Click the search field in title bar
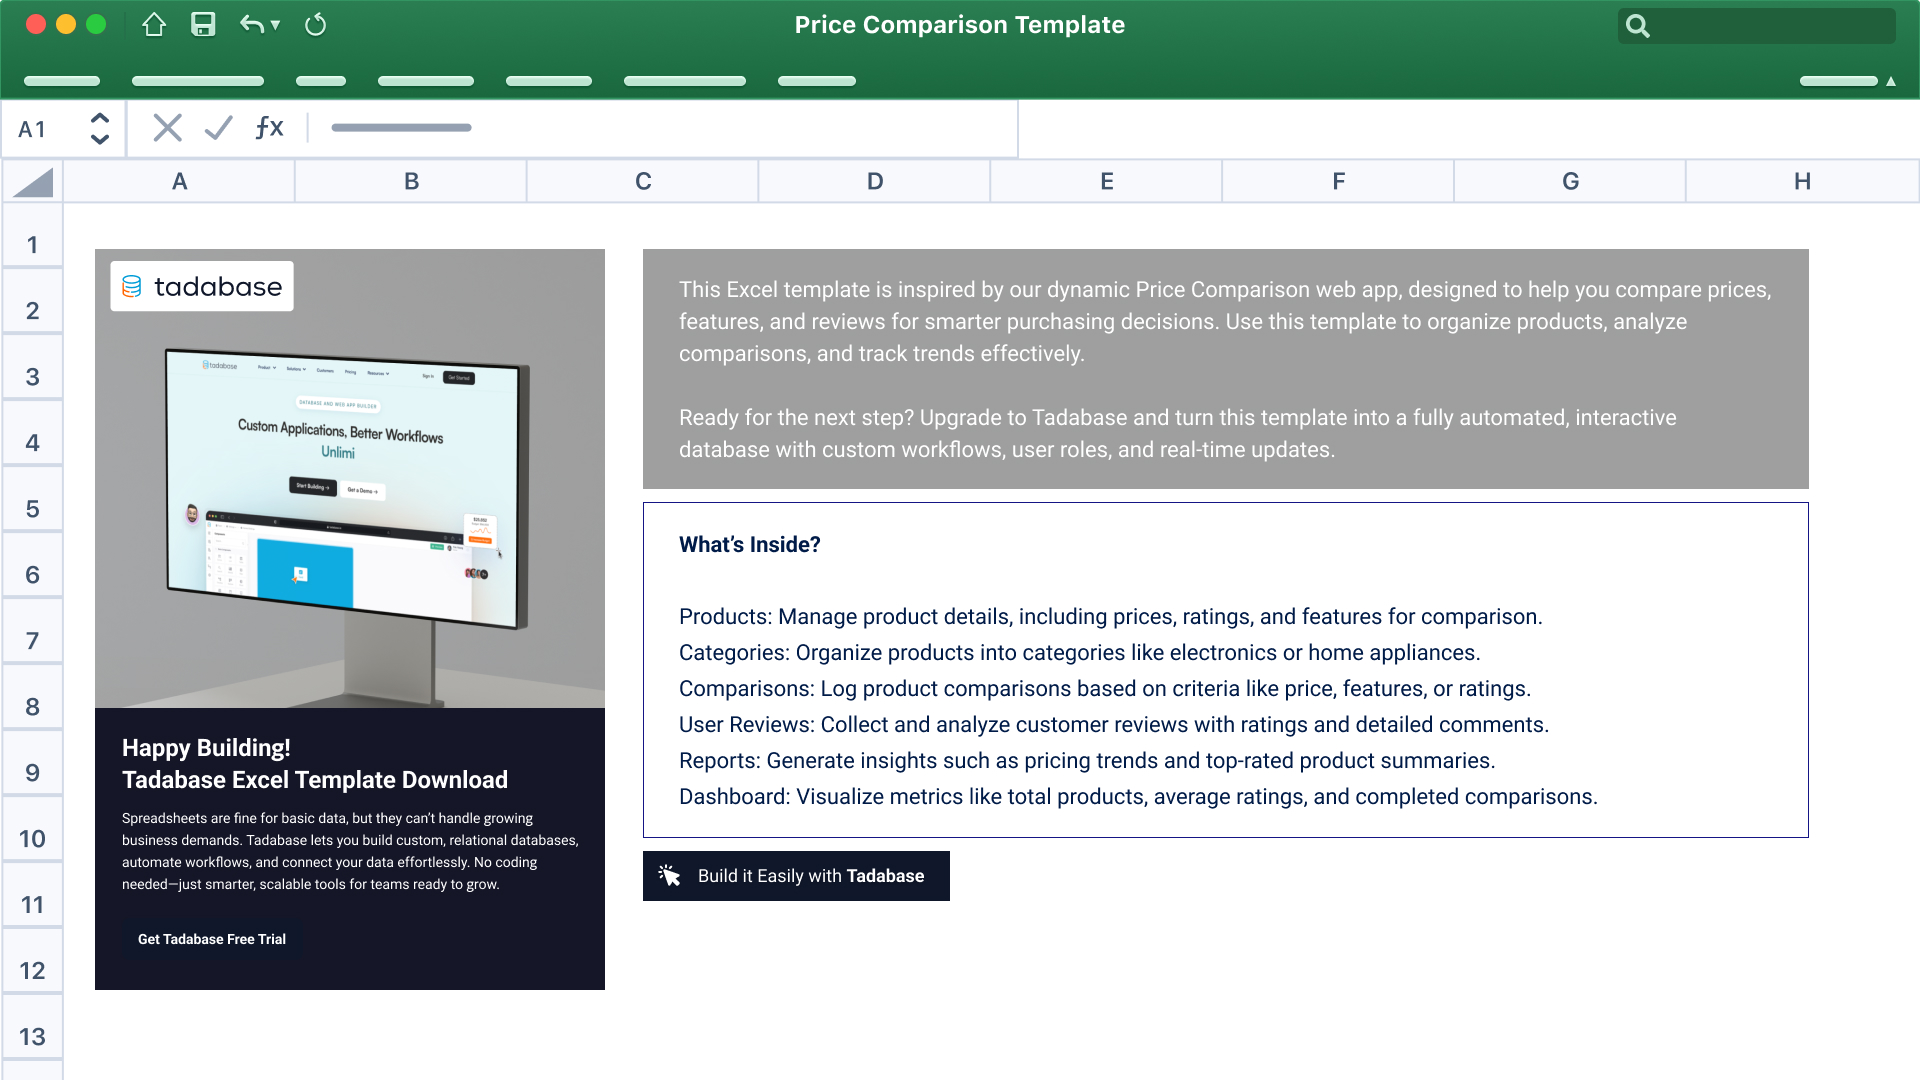The height and width of the screenshot is (1080, 1920). tap(1756, 26)
